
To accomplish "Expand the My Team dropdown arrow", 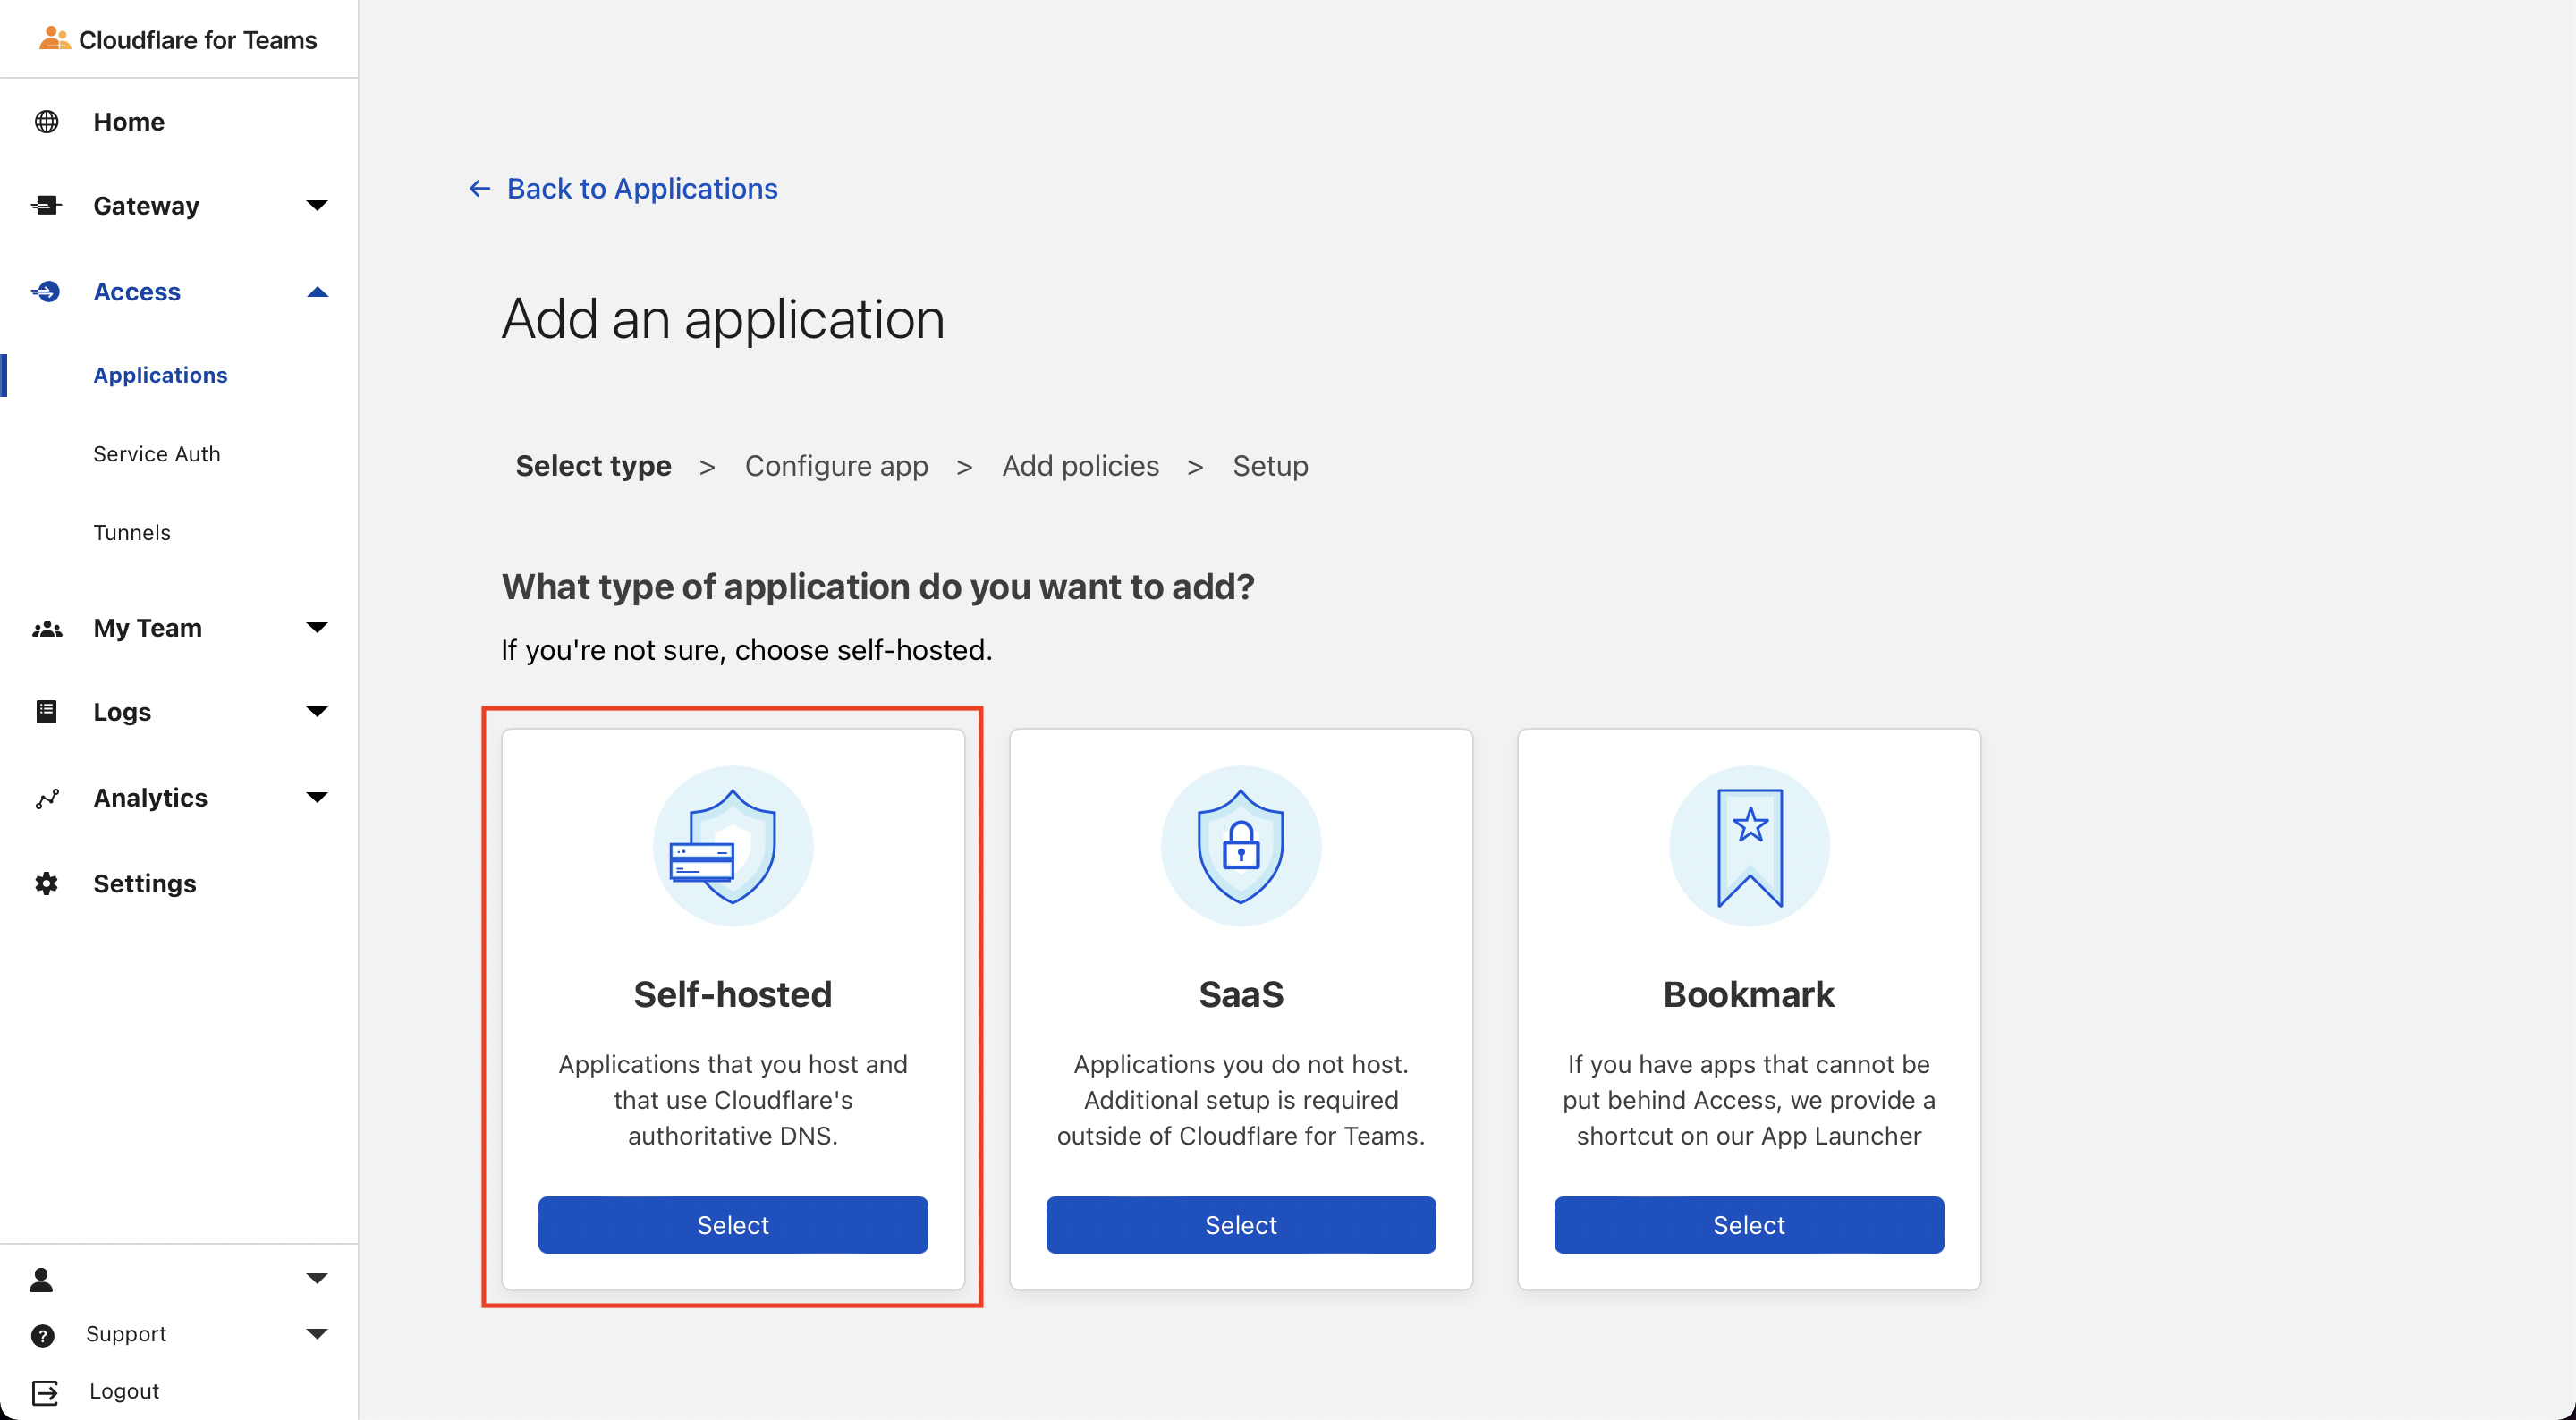I will pos(317,628).
